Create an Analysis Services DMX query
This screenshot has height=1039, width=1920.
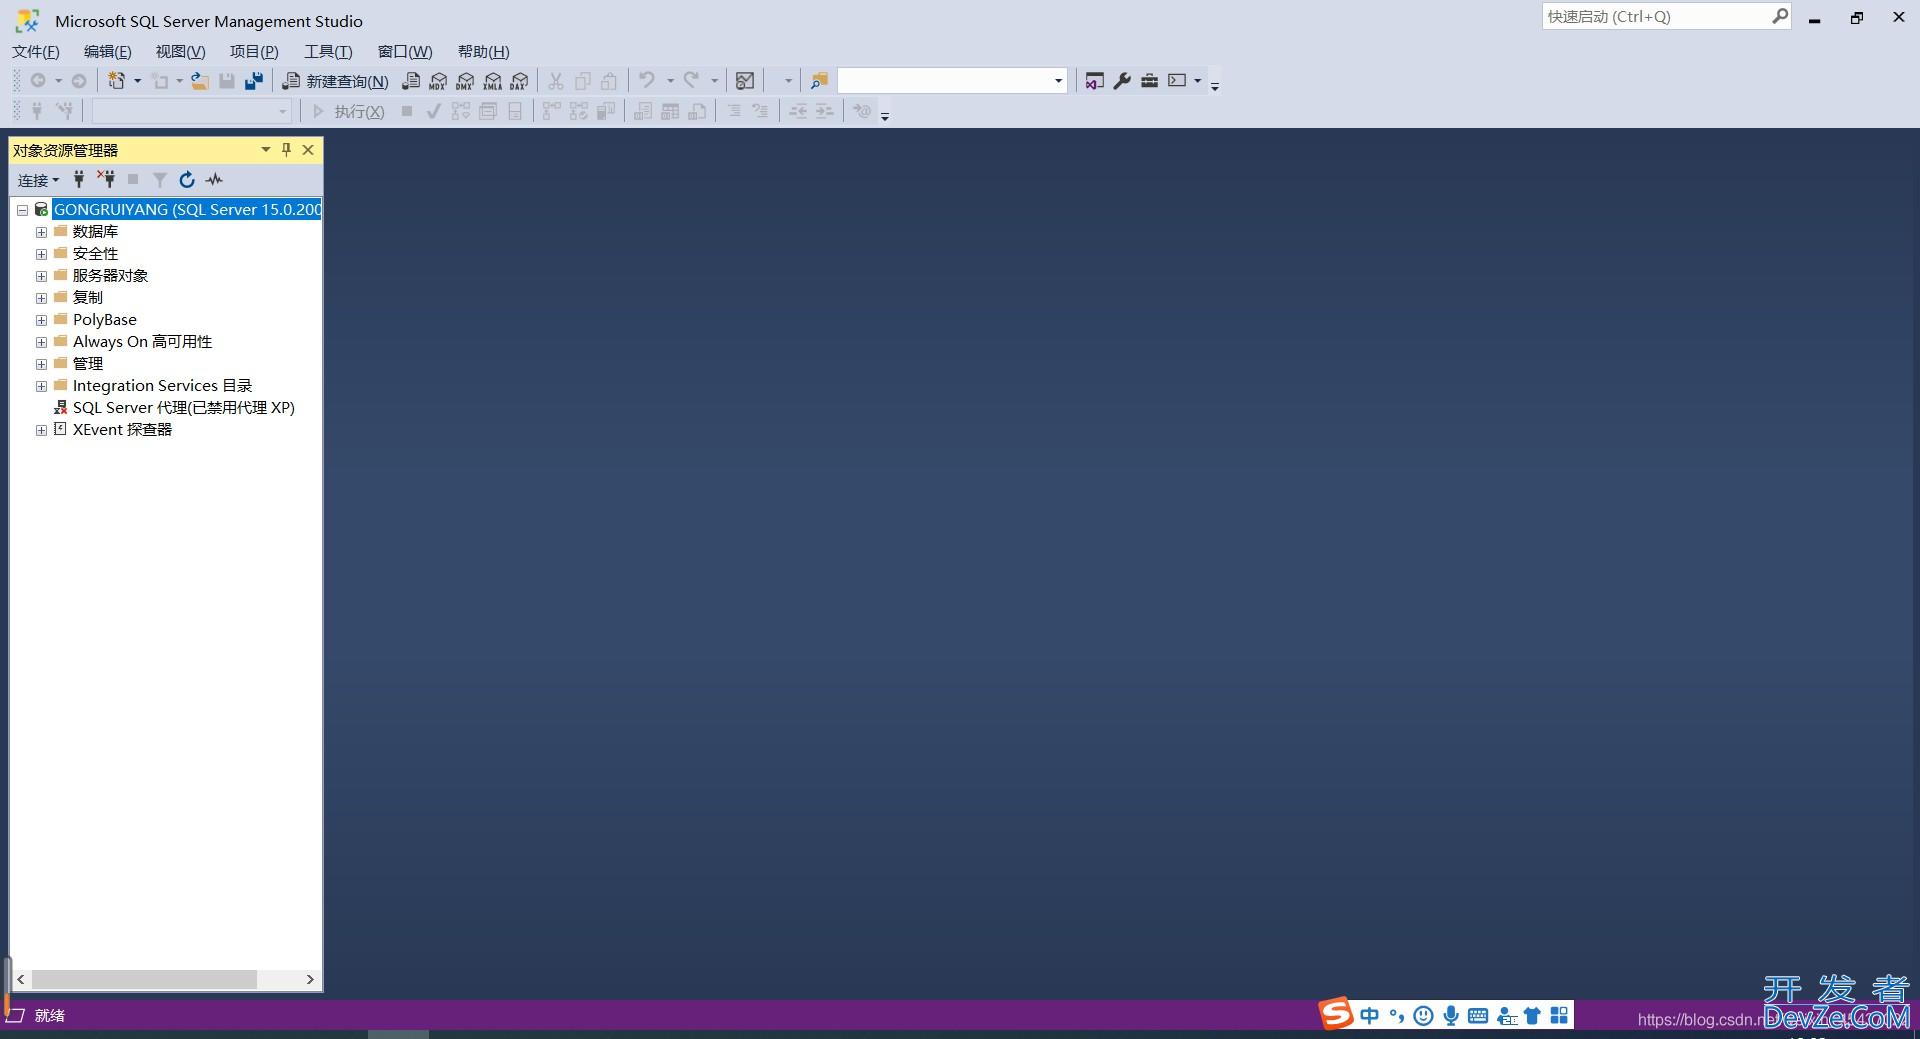[x=465, y=81]
